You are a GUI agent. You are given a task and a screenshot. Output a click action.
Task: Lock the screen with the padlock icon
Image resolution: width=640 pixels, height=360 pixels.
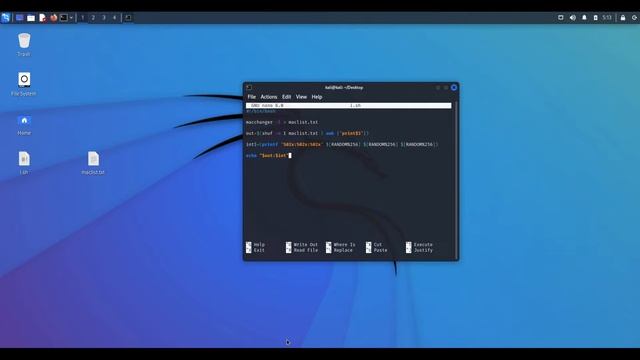[x=623, y=18]
